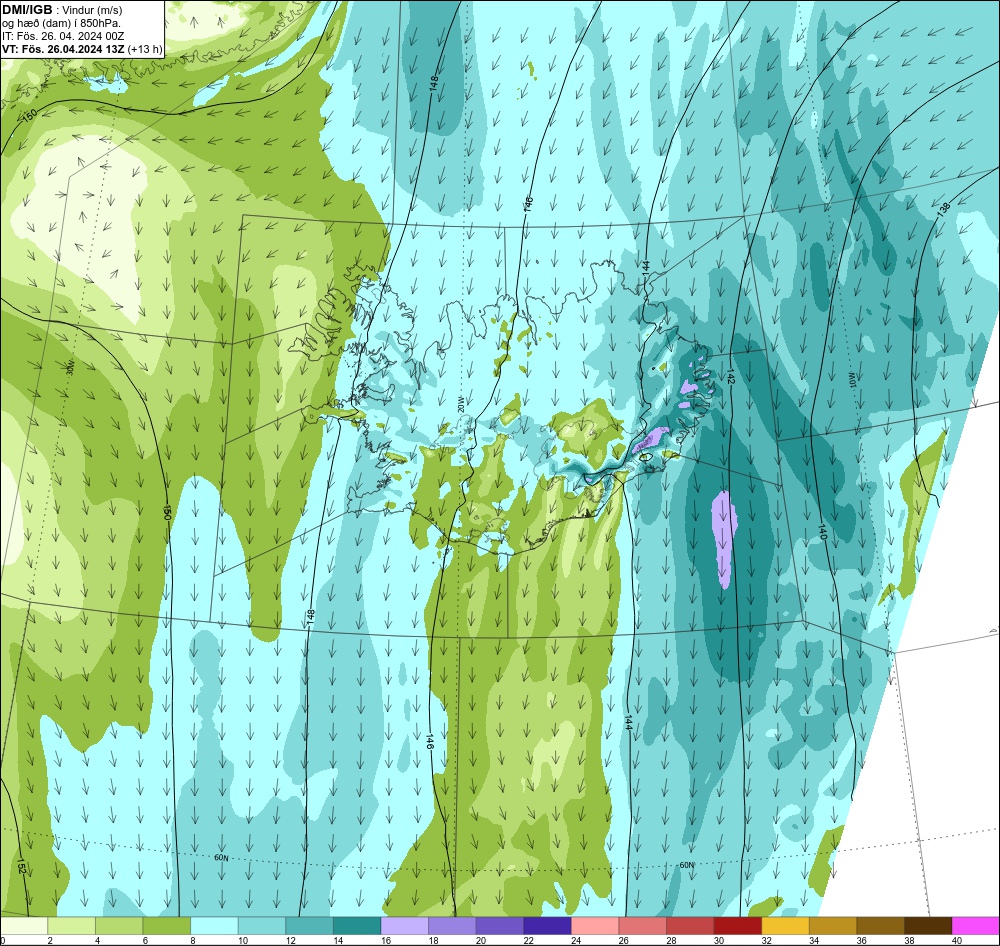This screenshot has width=1000, height=946.
Task: Click the "142" contour label
Action: point(731,378)
